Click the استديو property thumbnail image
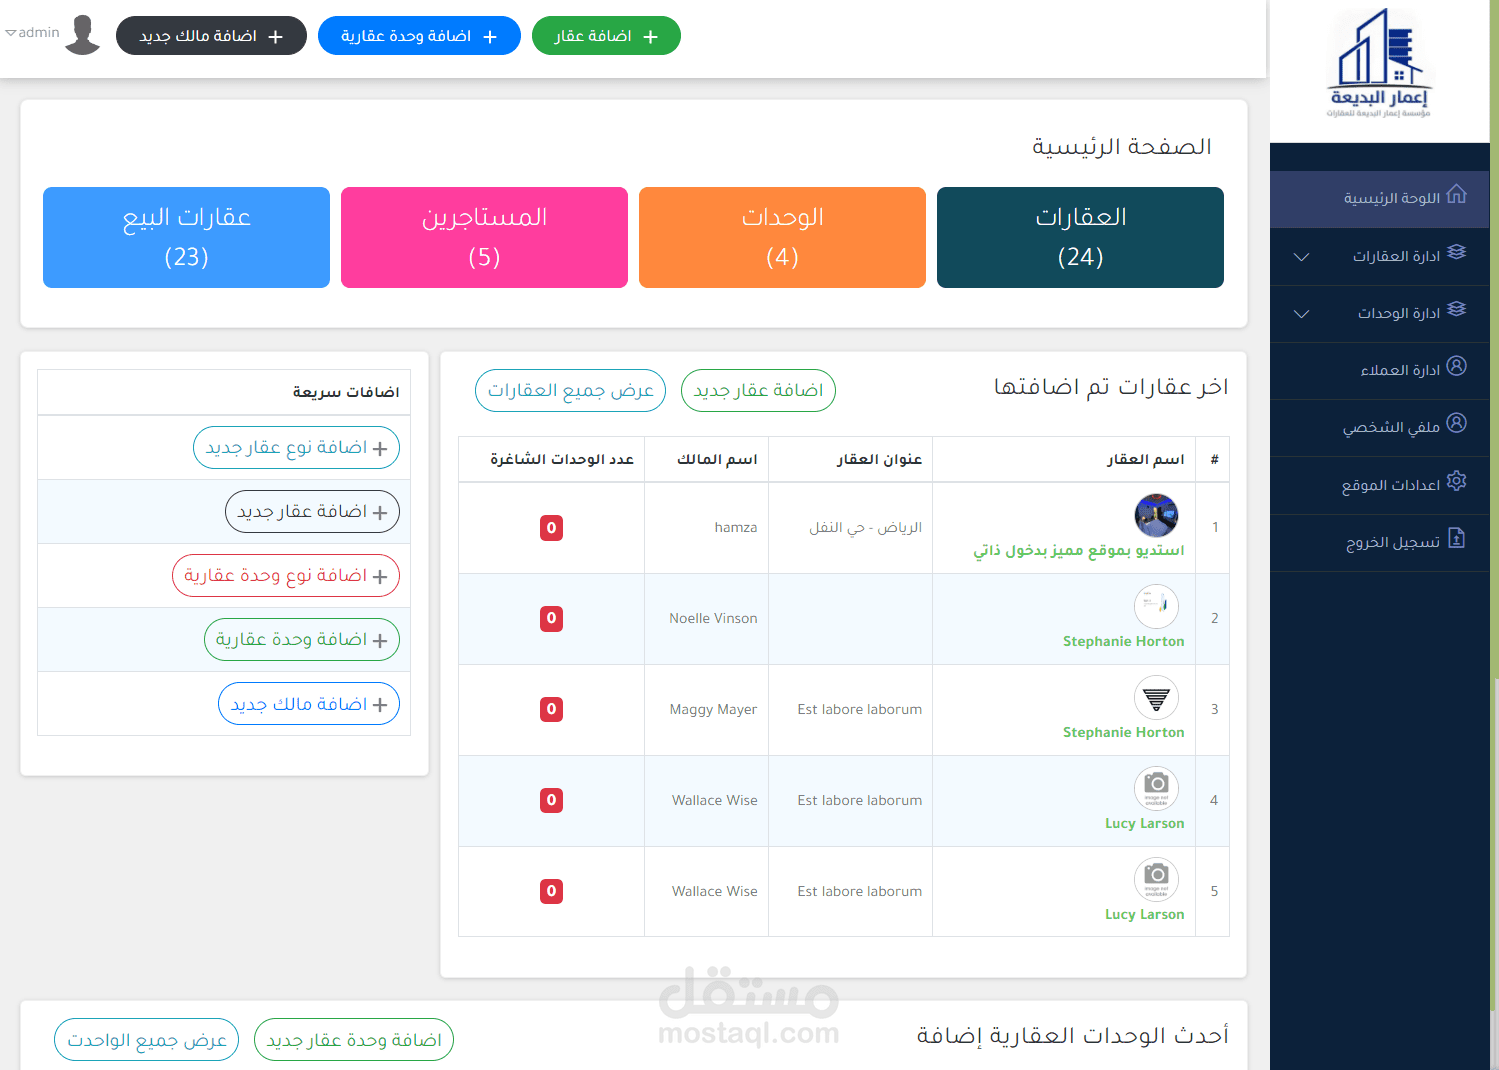 click(x=1156, y=515)
